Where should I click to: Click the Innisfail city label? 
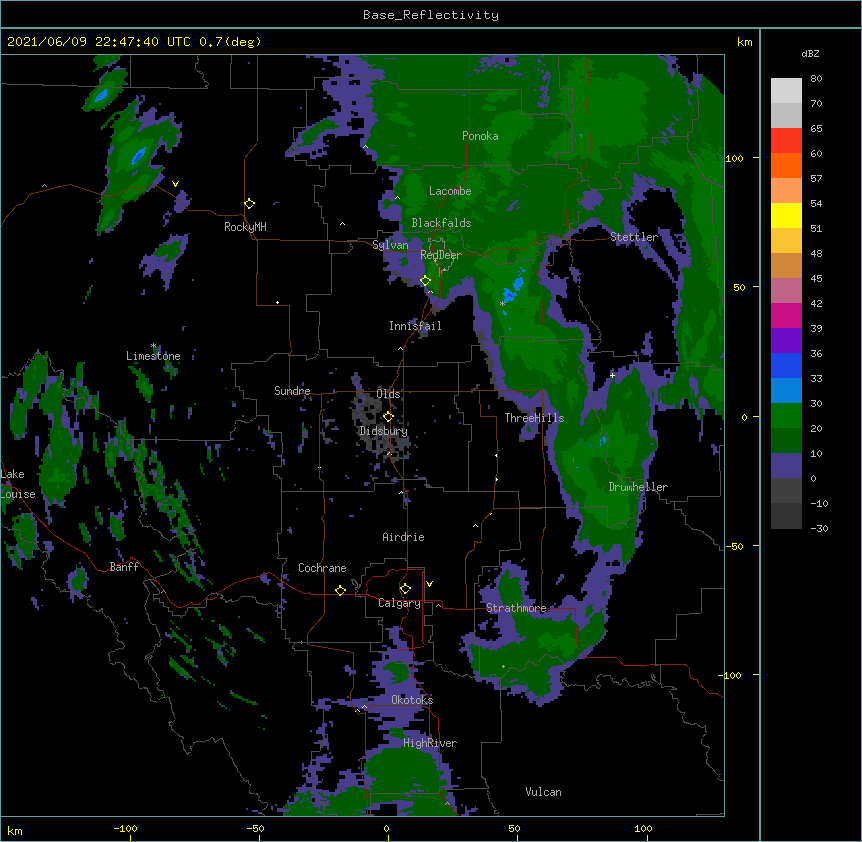click(415, 326)
